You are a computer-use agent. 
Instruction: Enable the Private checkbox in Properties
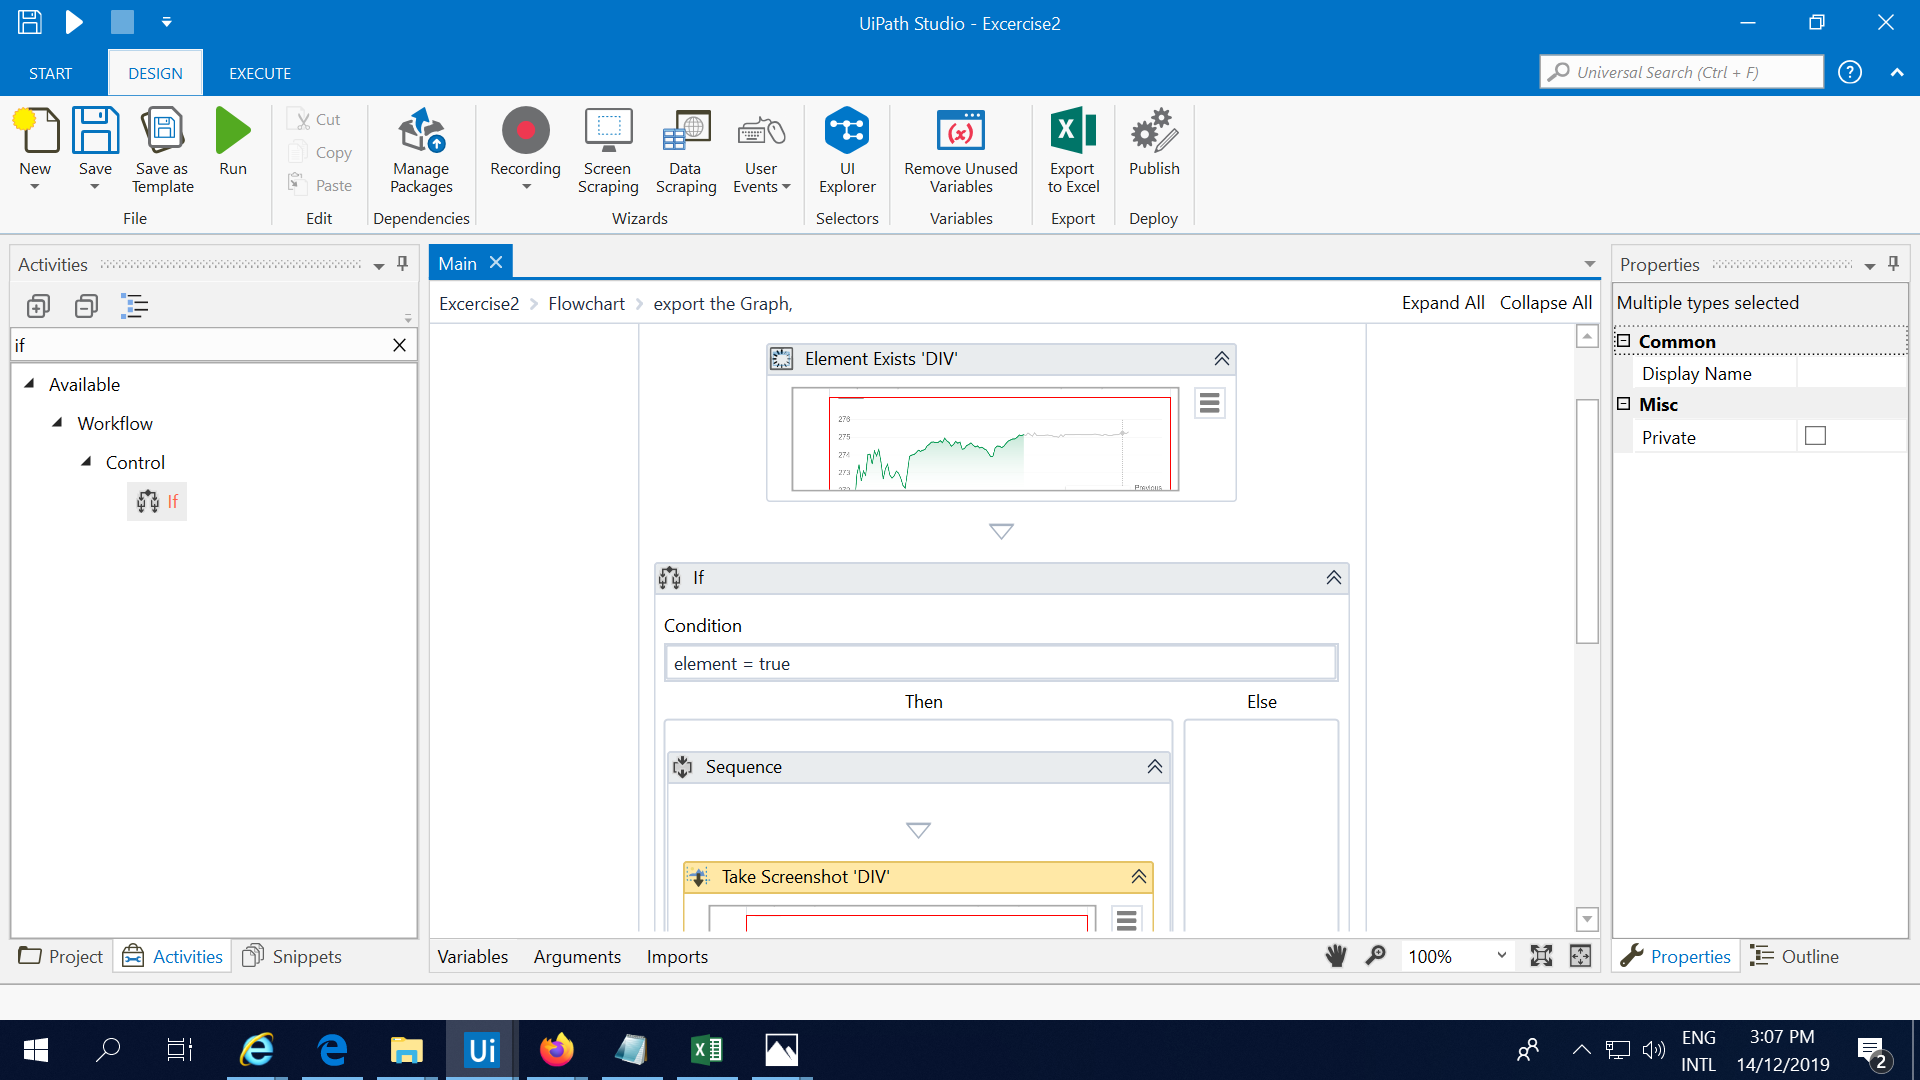point(1816,435)
